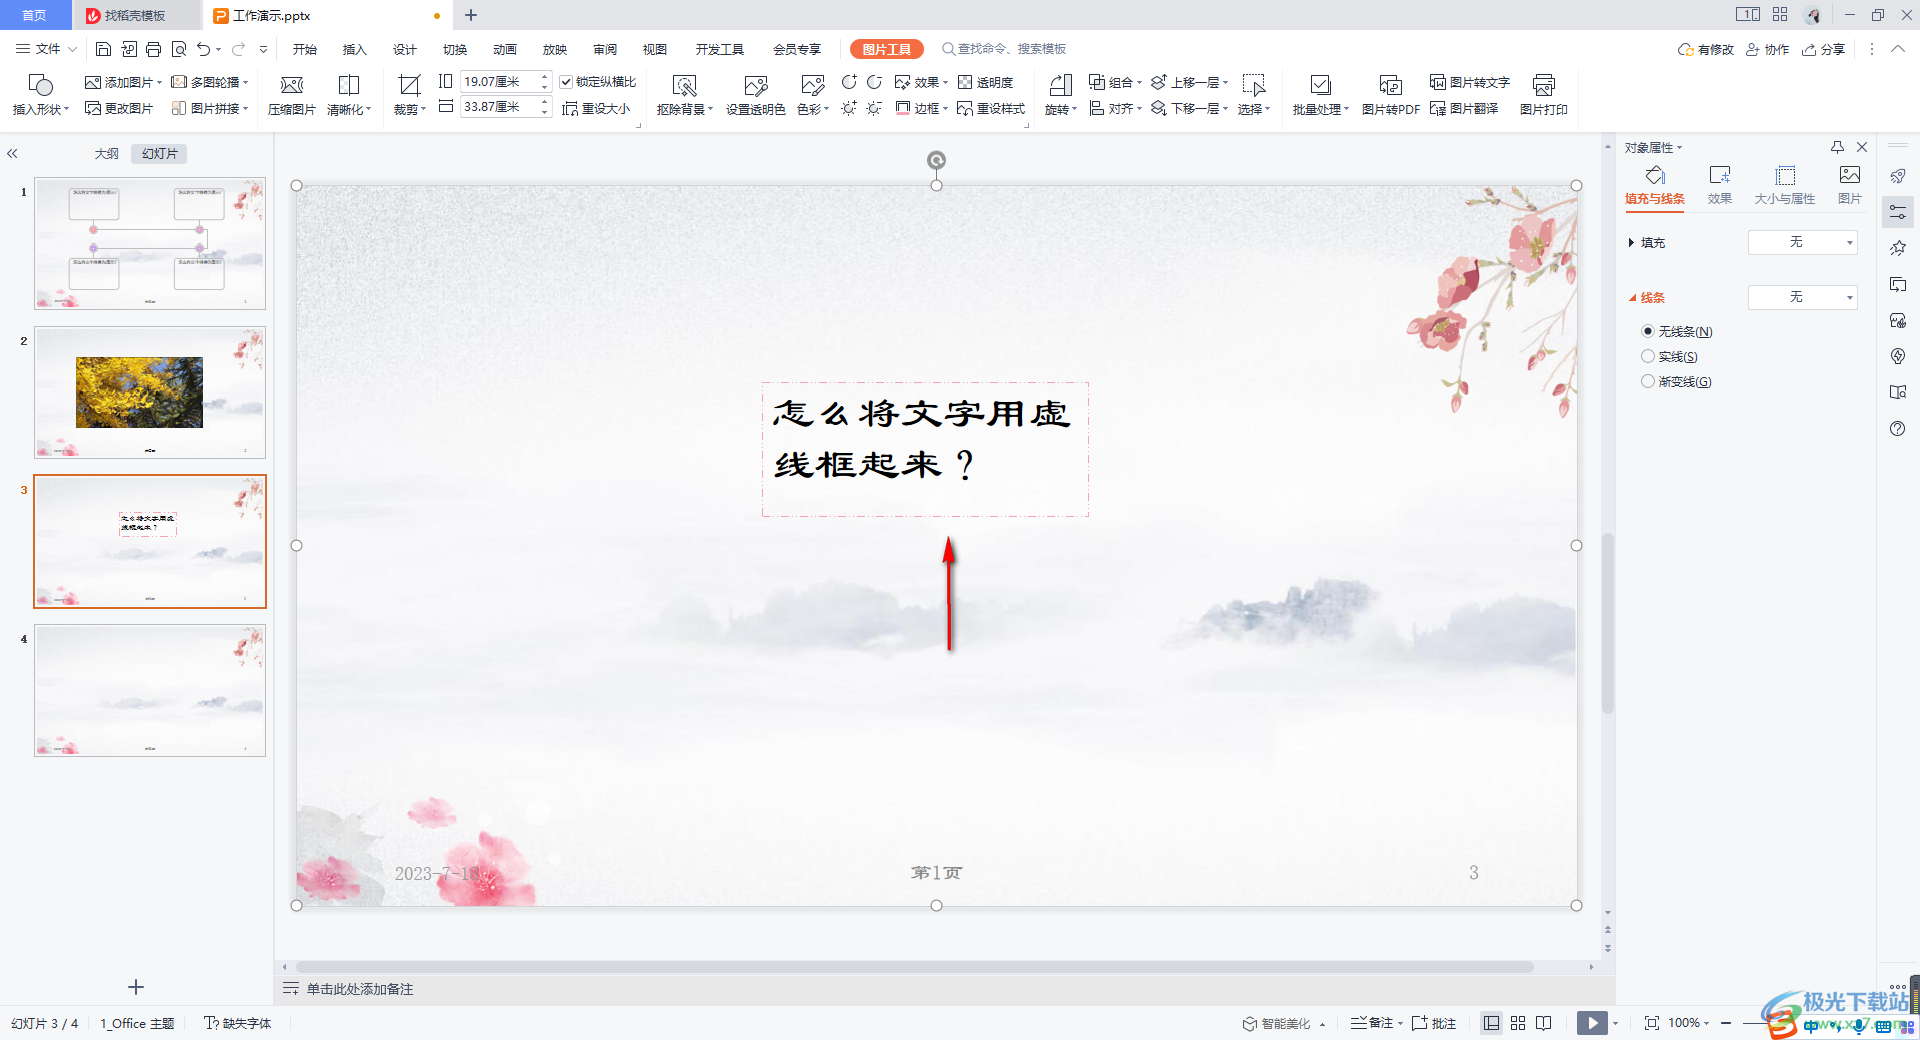Viewport: 1920px width, 1040px height.
Task: Click the Print icon in quick toolbar
Action: (153, 49)
